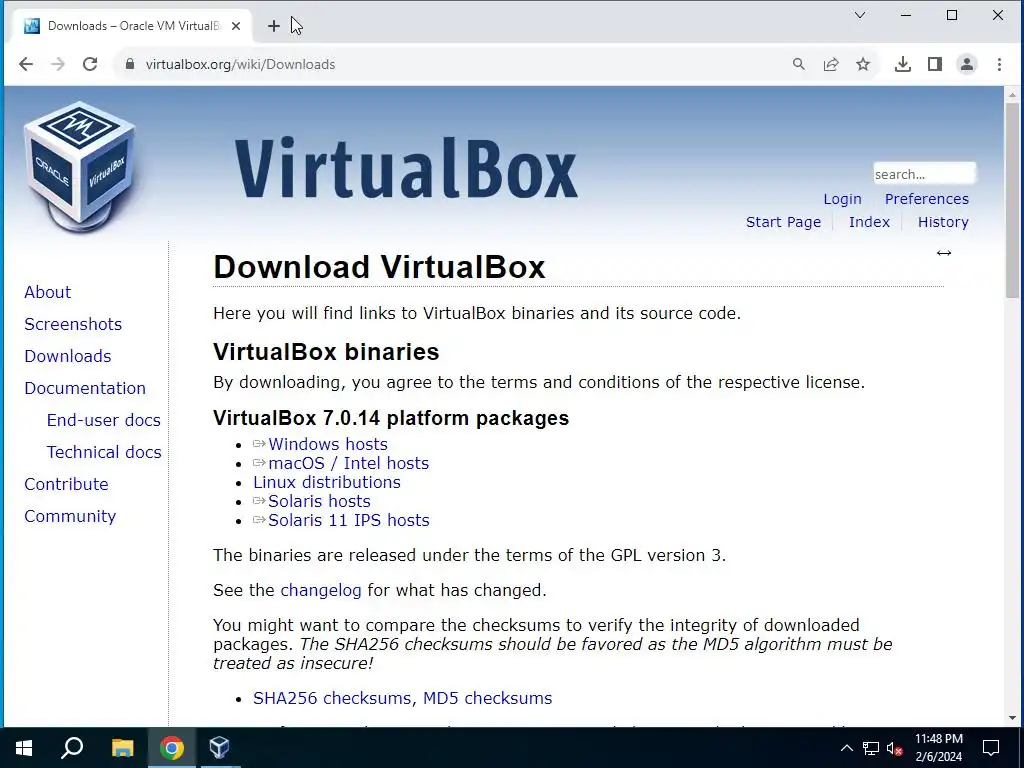Click the site search box
This screenshot has width=1024, height=768.
924,174
